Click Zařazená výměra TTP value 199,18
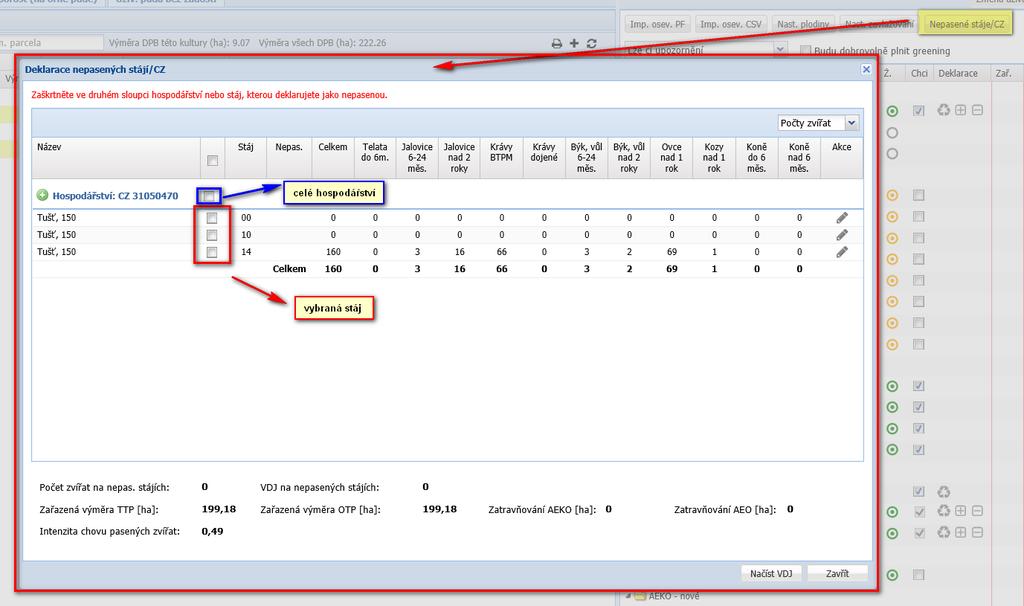Viewport: 1024px width, 606px height. tap(219, 509)
